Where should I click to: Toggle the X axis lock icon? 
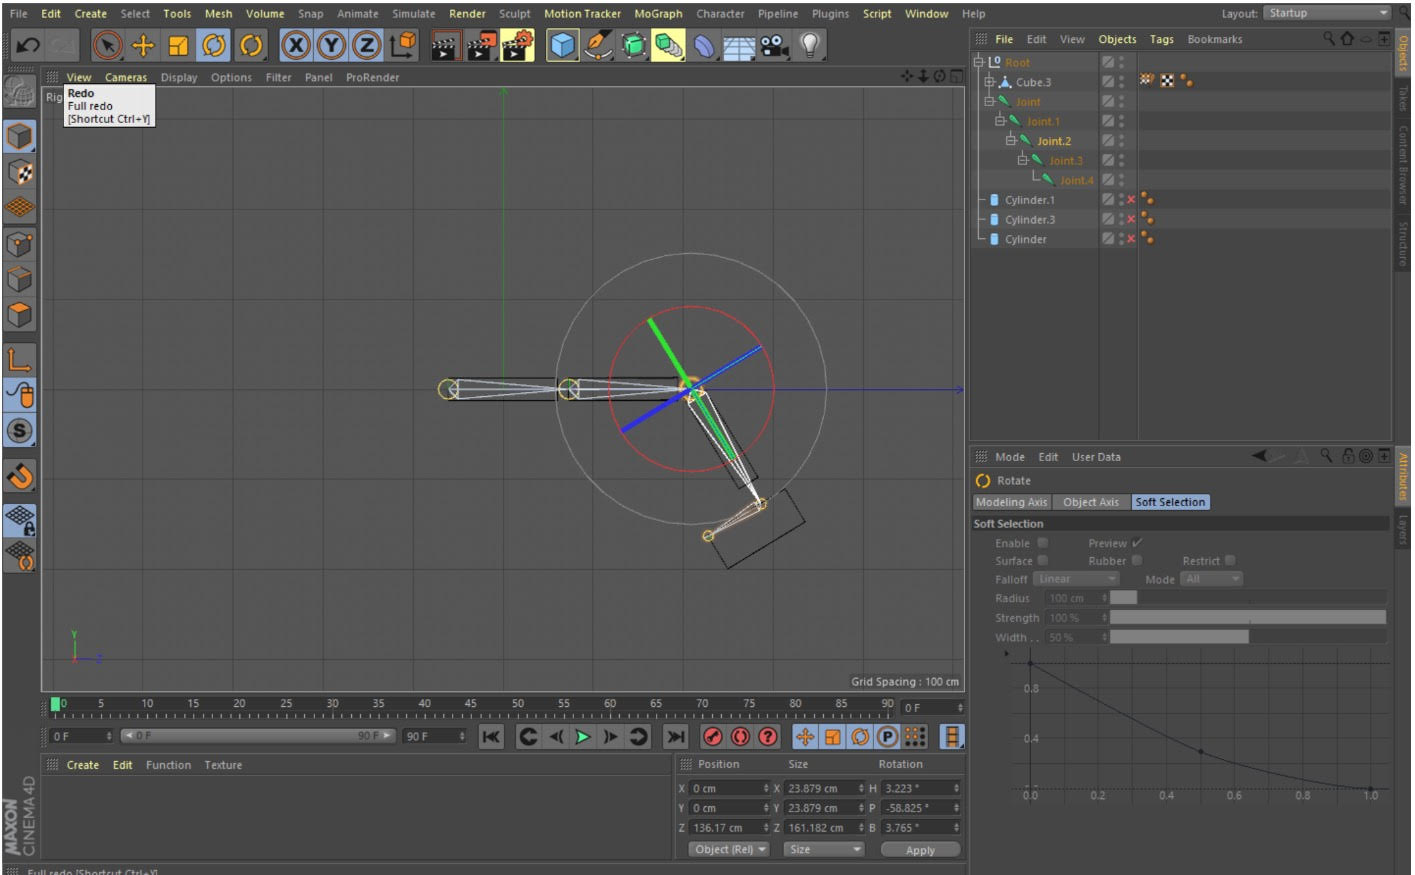tap(295, 45)
